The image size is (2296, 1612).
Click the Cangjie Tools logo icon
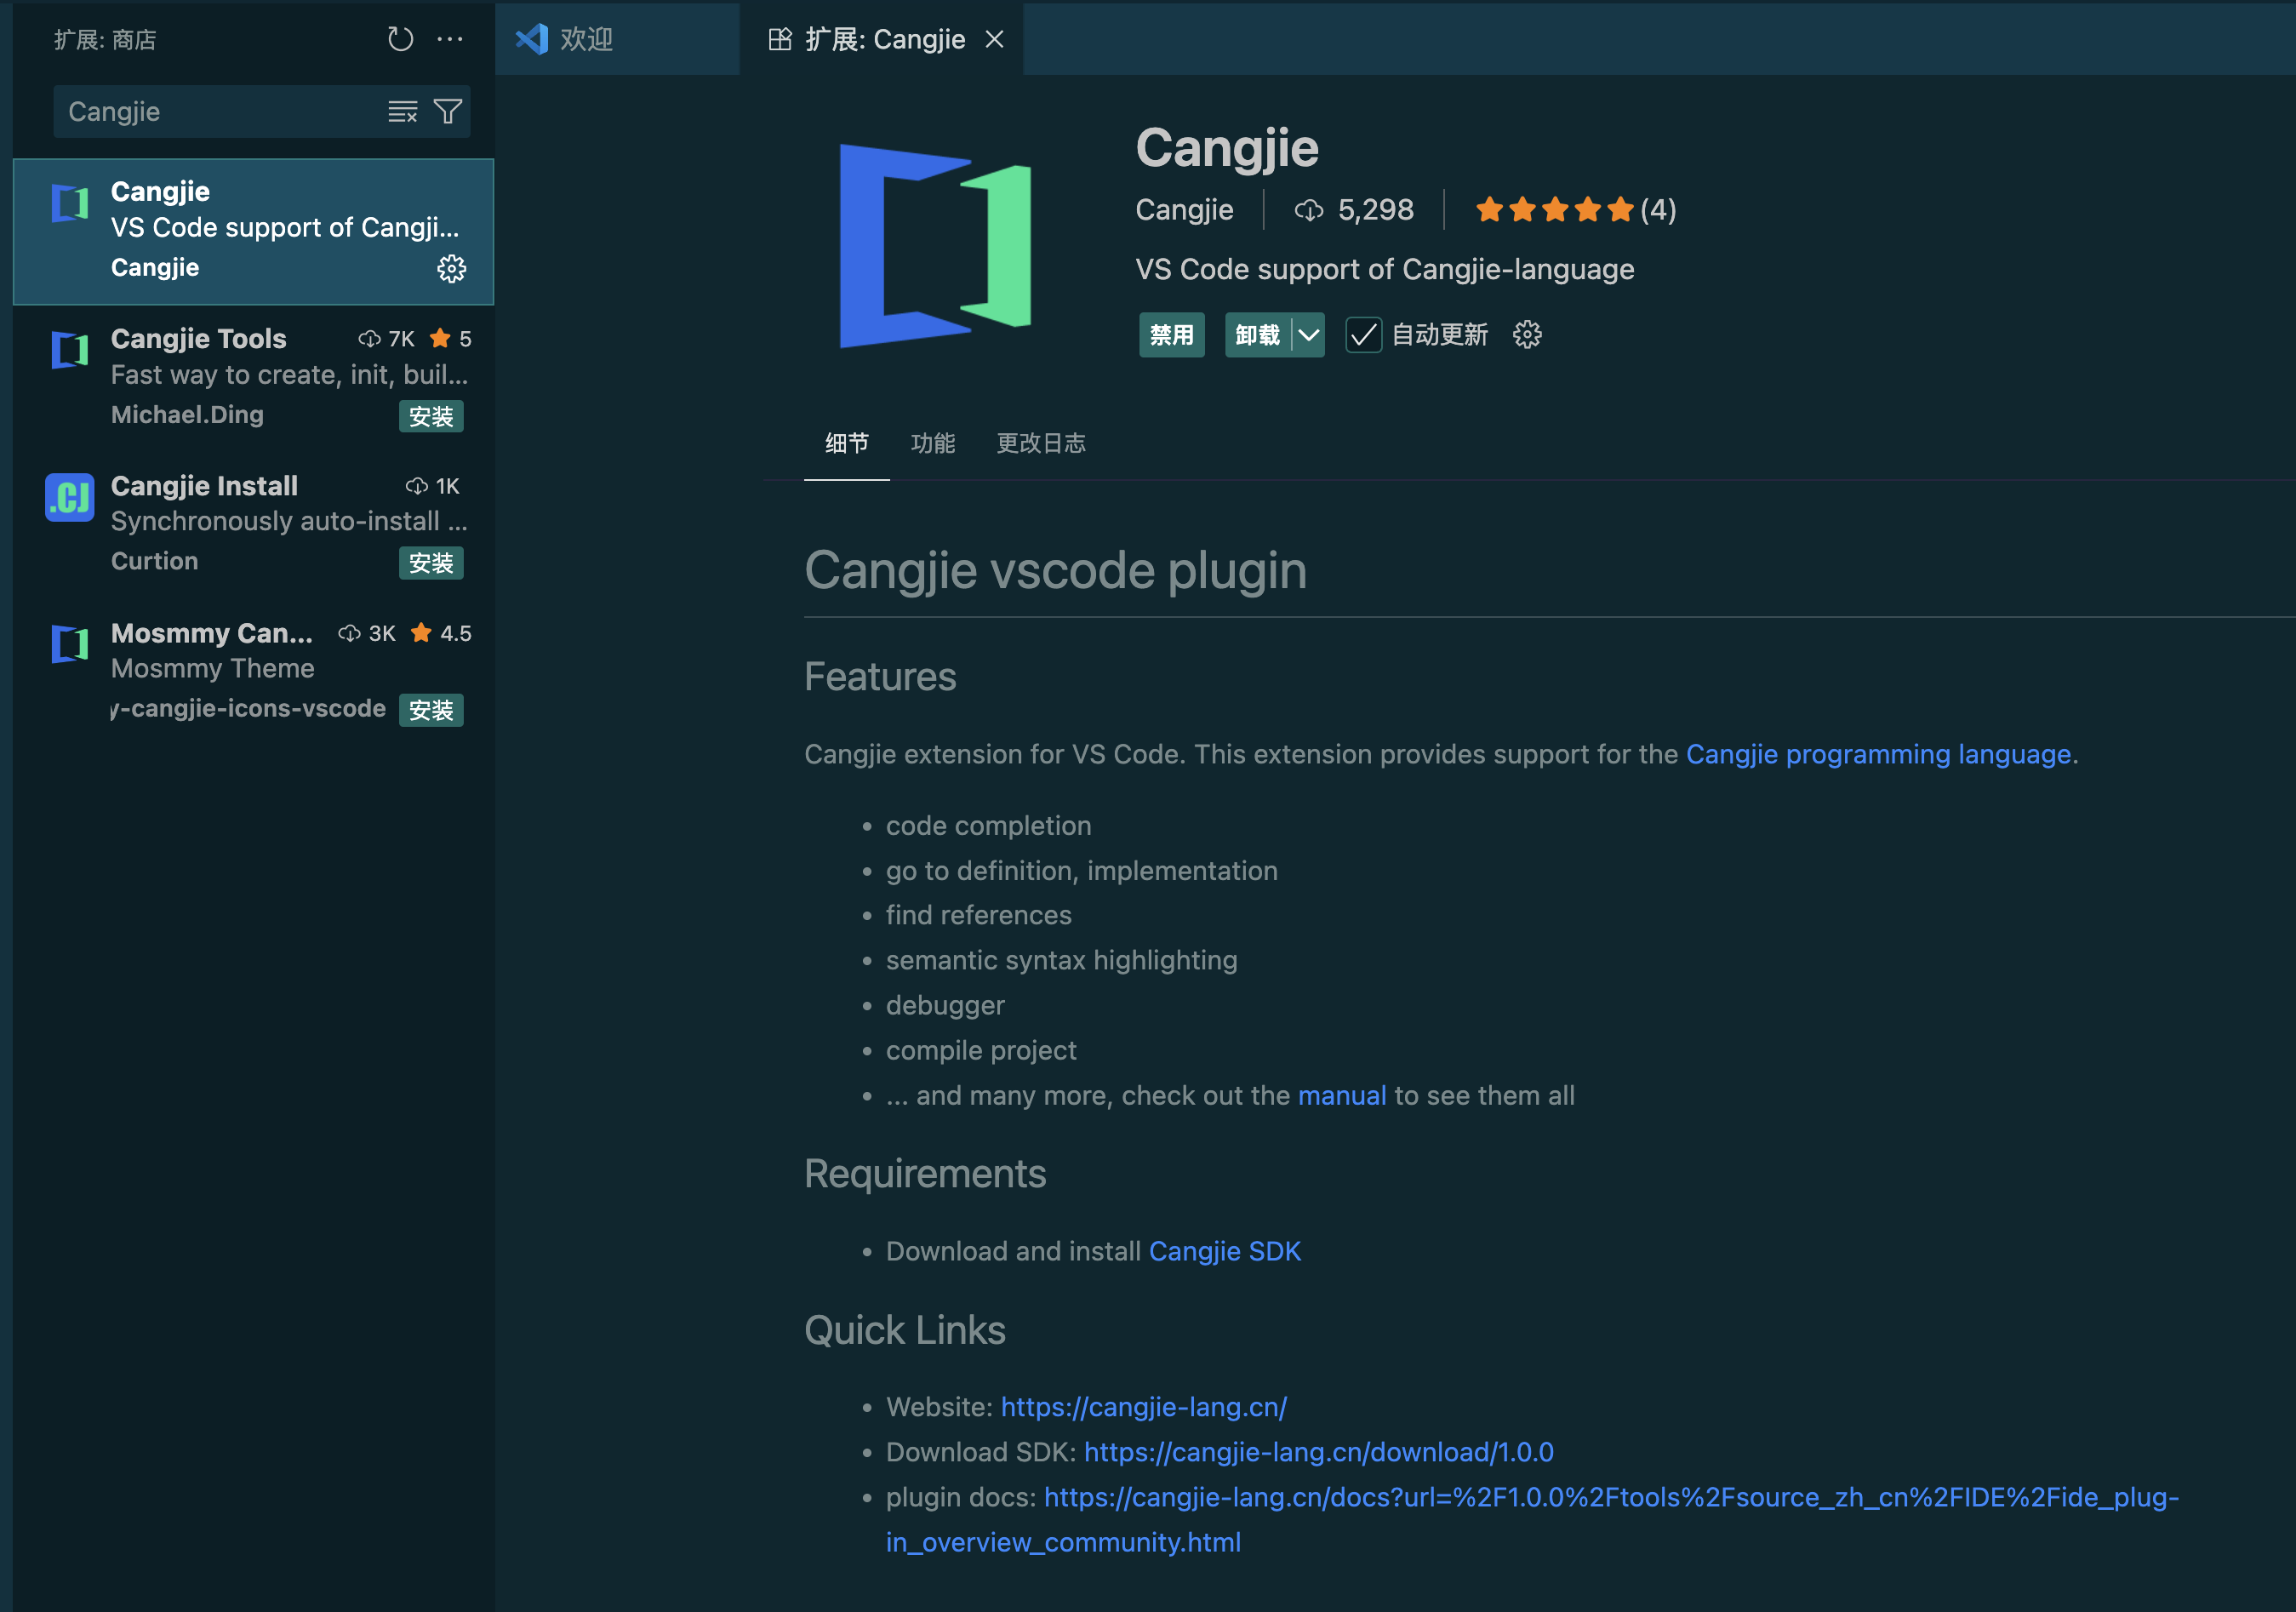click(70, 350)
